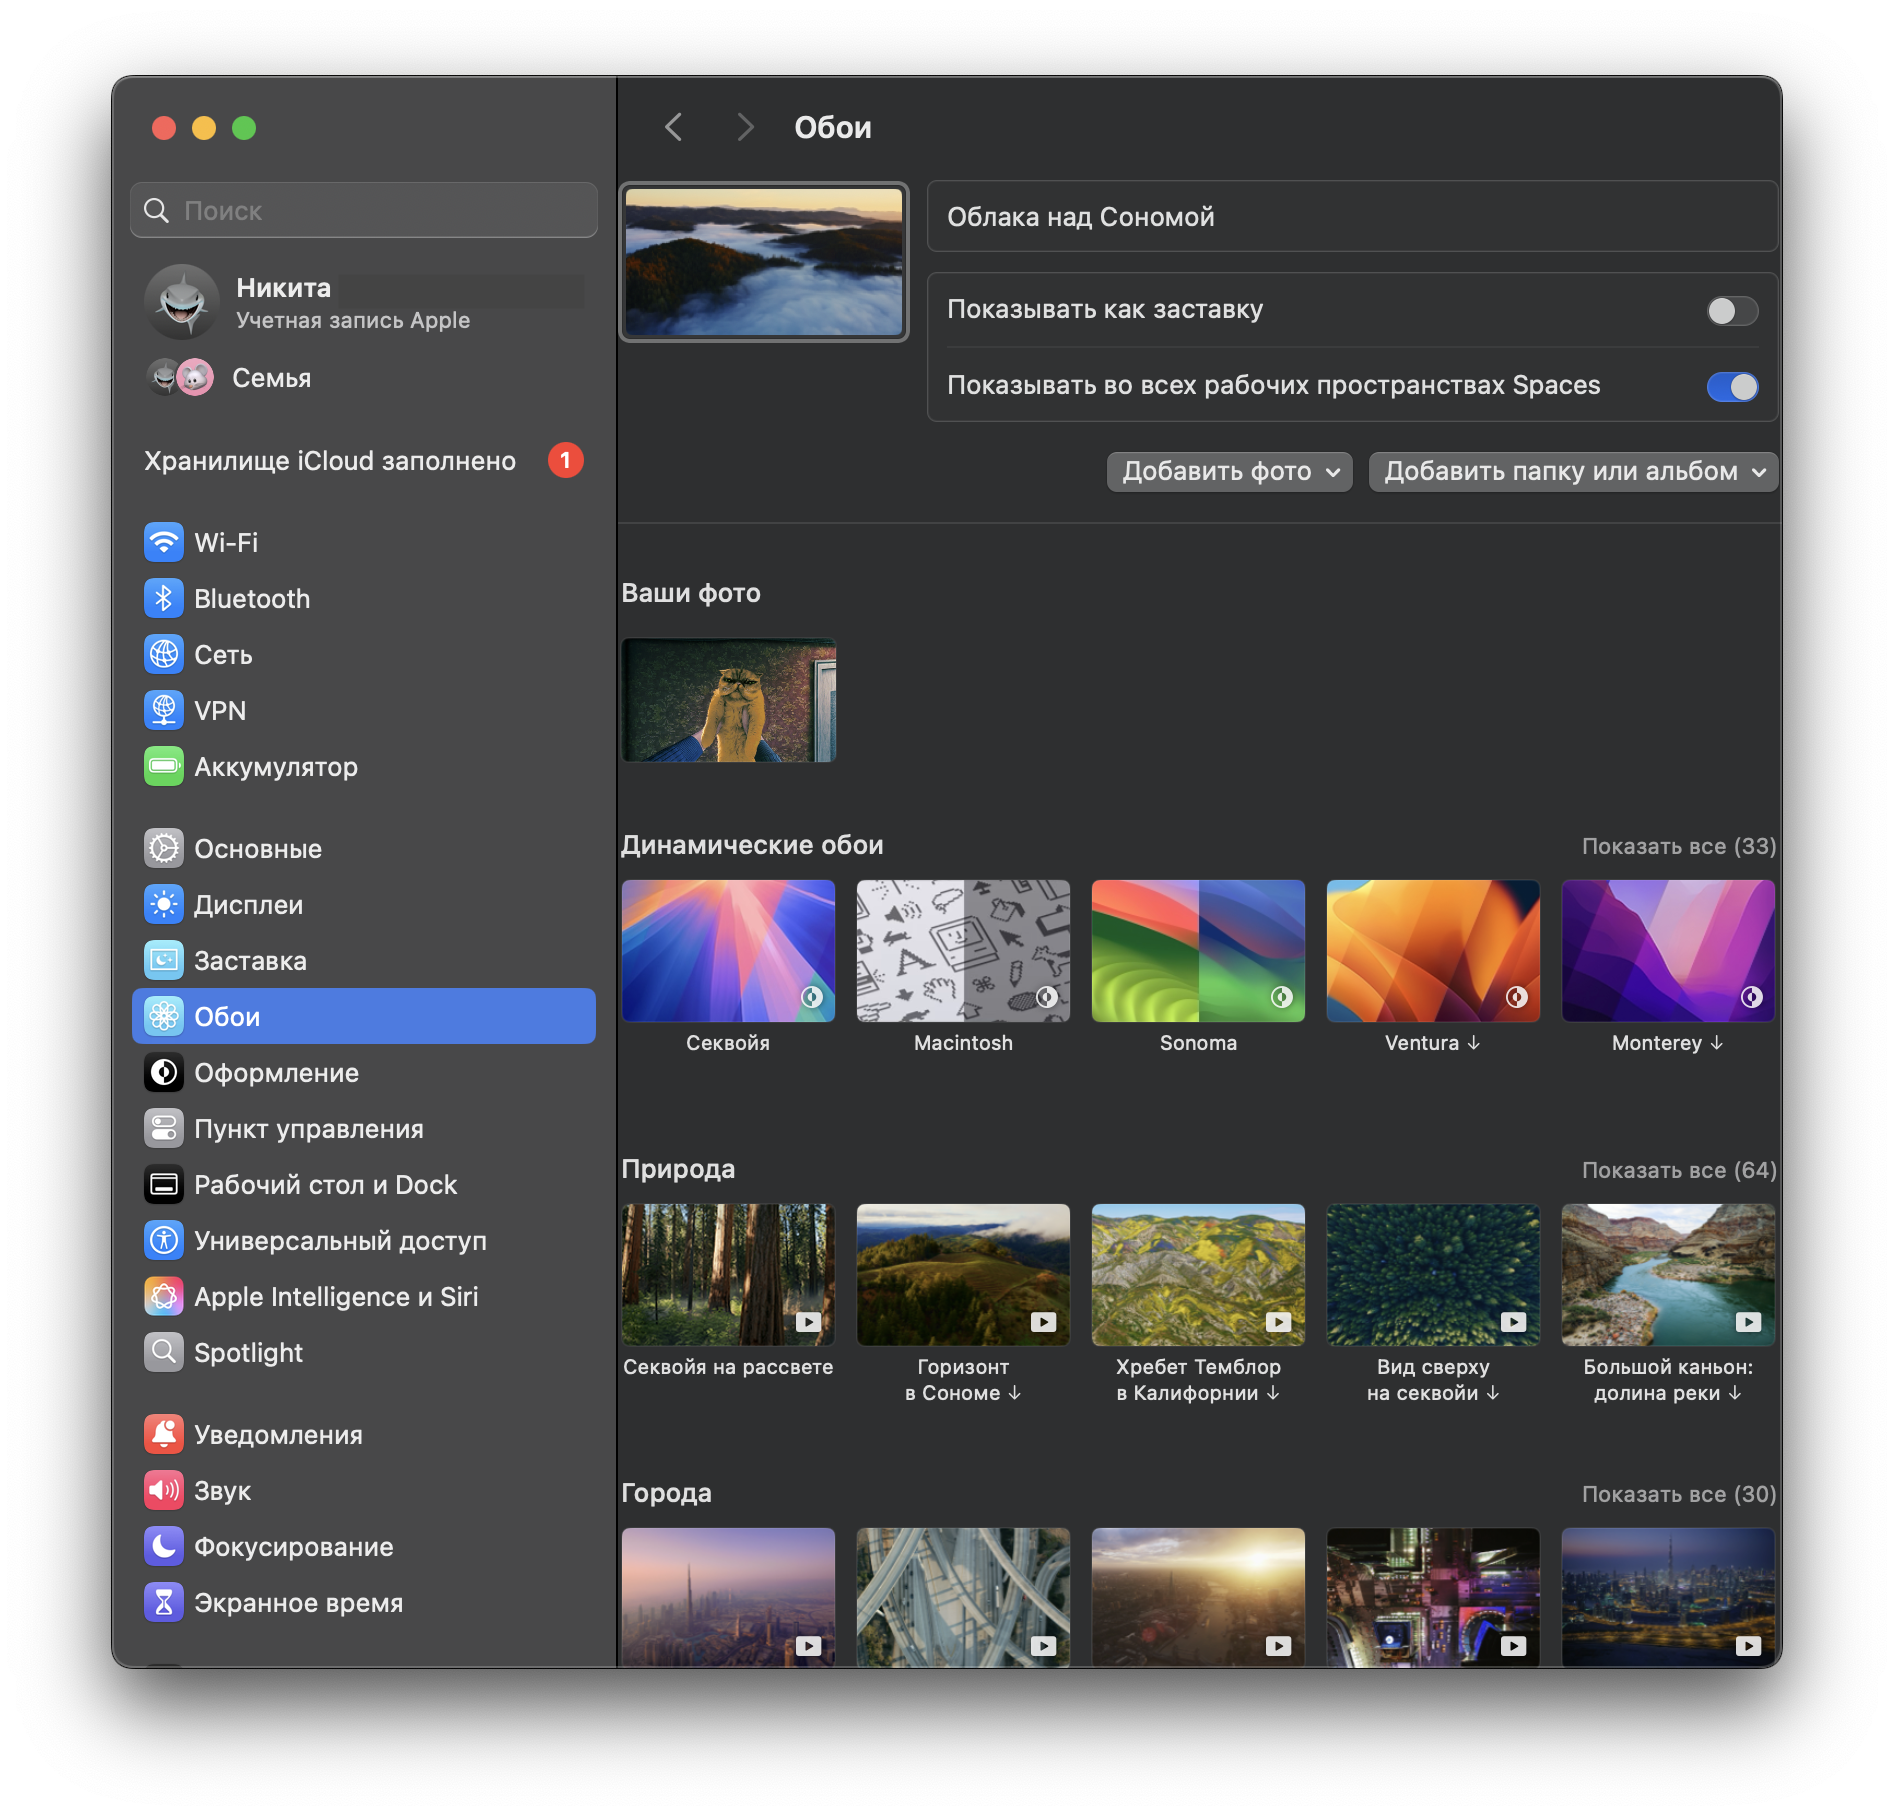Image resolution: width=1894 pixels, height=1816 pixels.
Task: Click the Bluetooth icon in sidebar
Action: tap(164, 599)
